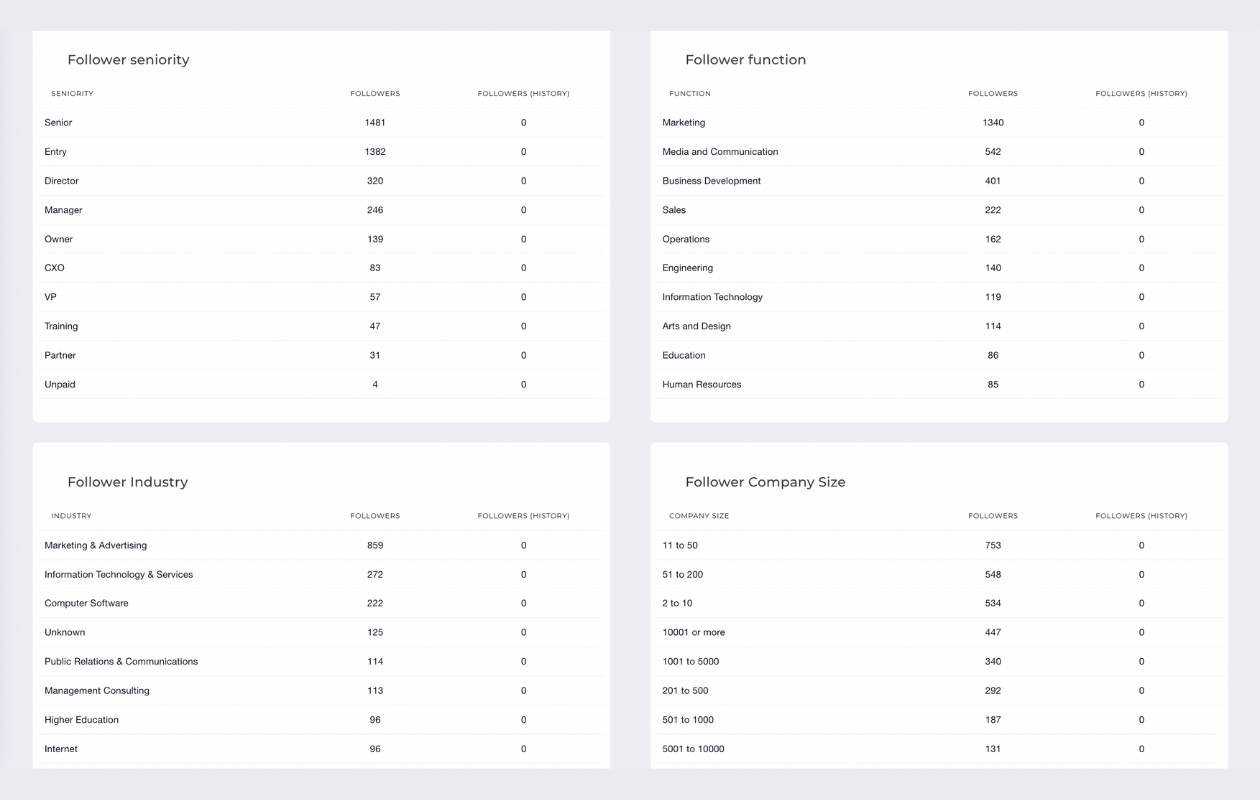The width and height of the screenshot is (1260, 800).
Task: Click the 859 followers value
Action: (375, 545)
